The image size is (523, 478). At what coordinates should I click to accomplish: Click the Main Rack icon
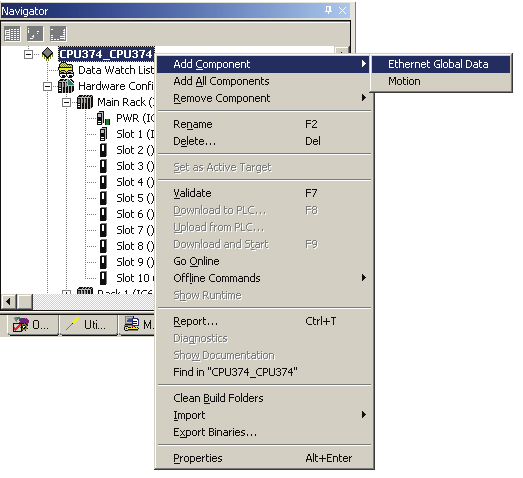tap(85, 102)
